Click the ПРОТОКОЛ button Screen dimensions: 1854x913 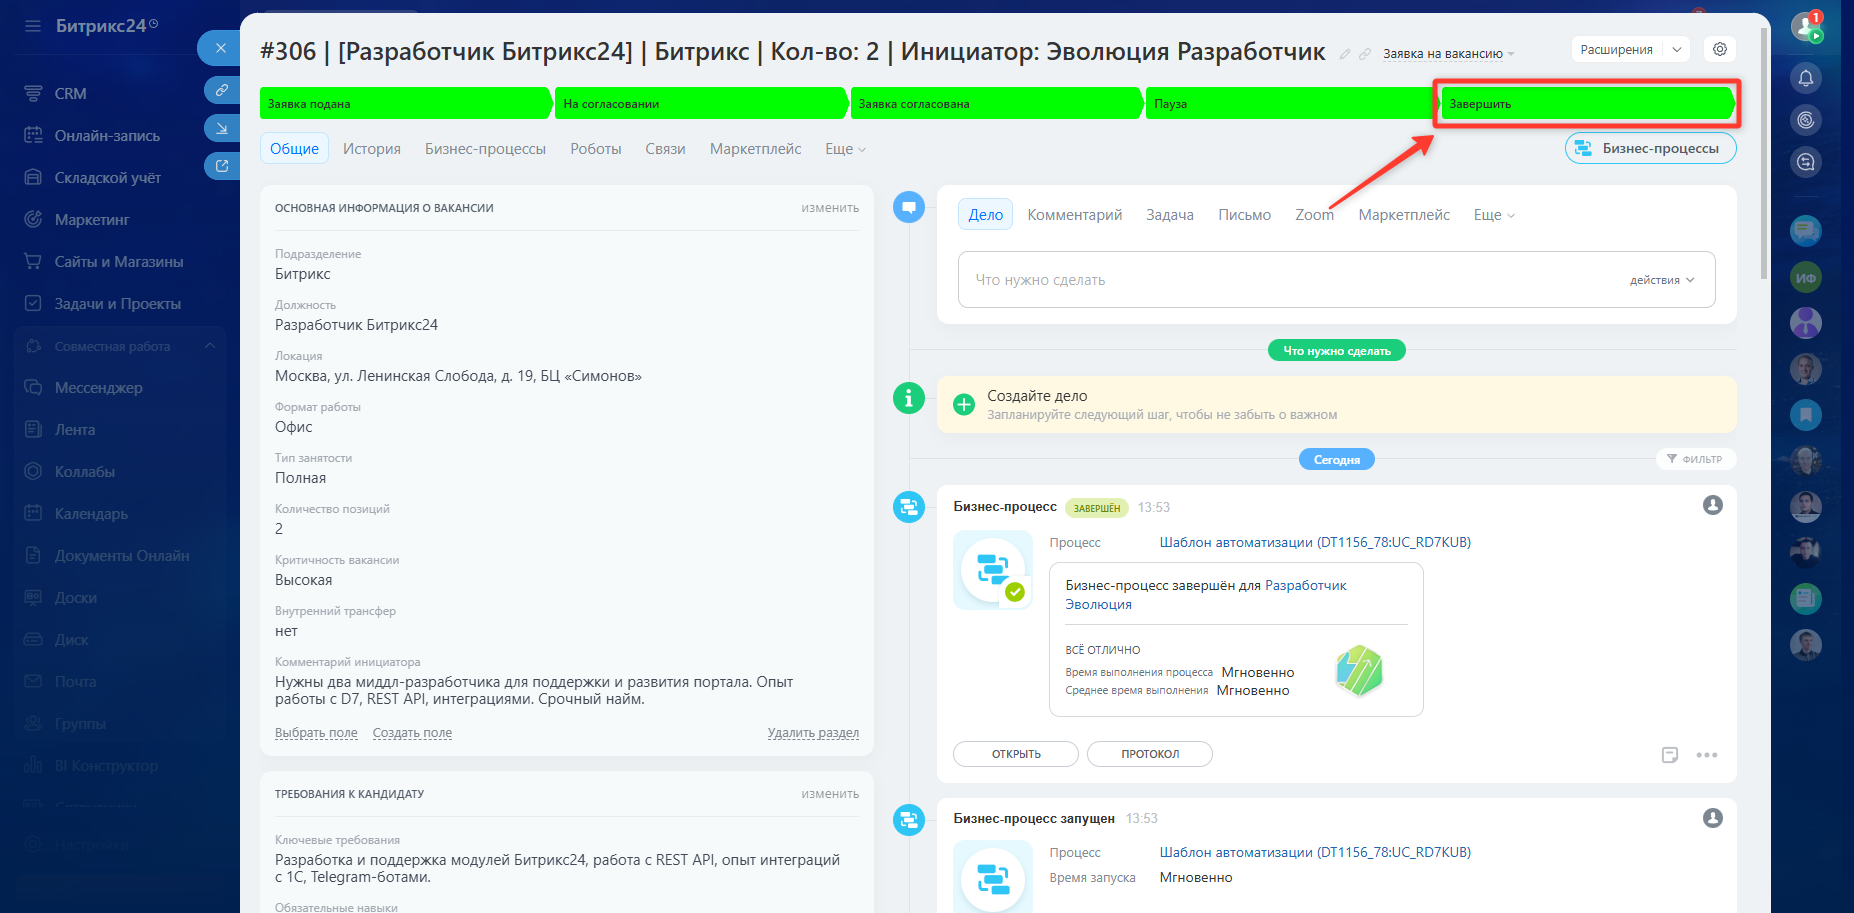(x=1150, y=754)
